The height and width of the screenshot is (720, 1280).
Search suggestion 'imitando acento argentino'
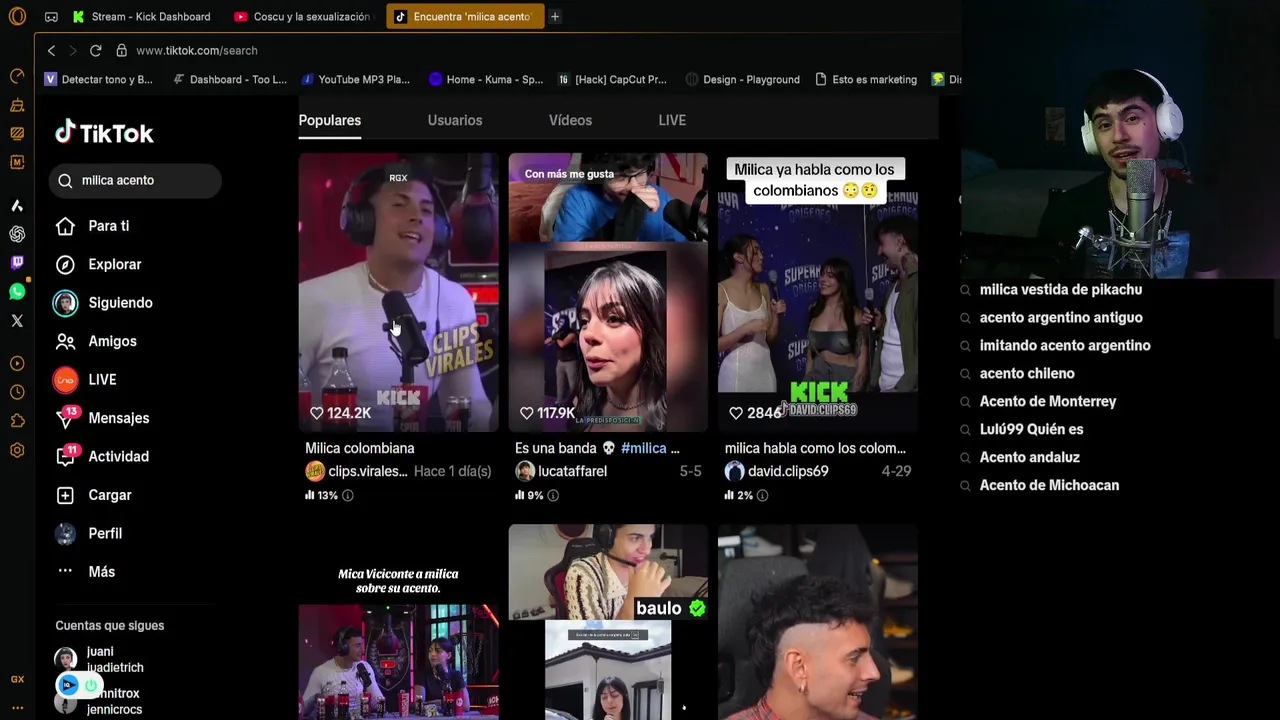[x=1065, y=345]
